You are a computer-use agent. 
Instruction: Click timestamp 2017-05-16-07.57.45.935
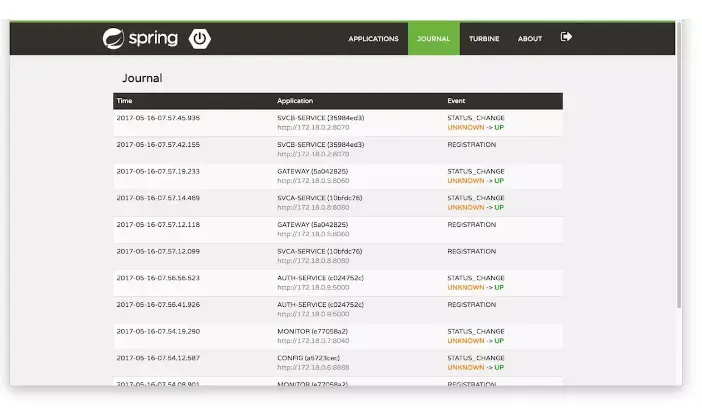click(x=158, y=118)
